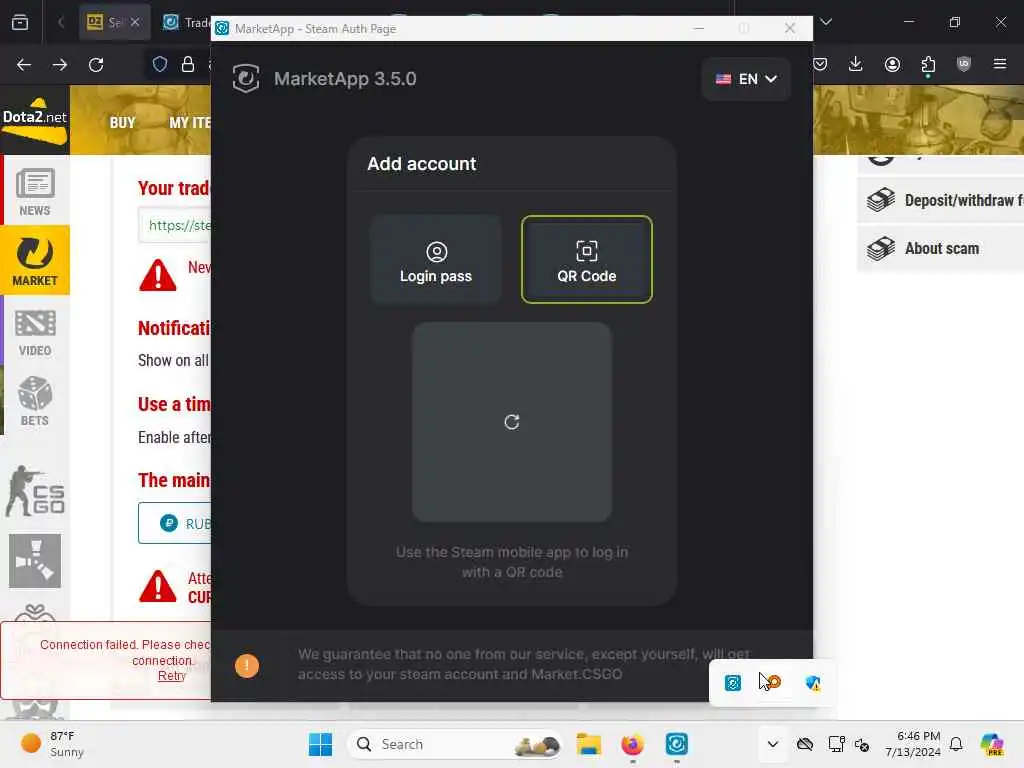Close the MarketApp Steam Auth window

[790, 28]
